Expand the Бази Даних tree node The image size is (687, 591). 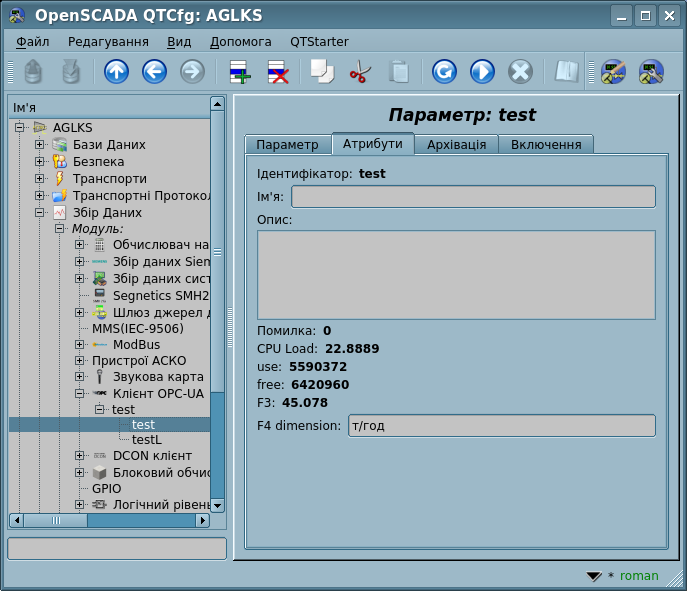40,145
